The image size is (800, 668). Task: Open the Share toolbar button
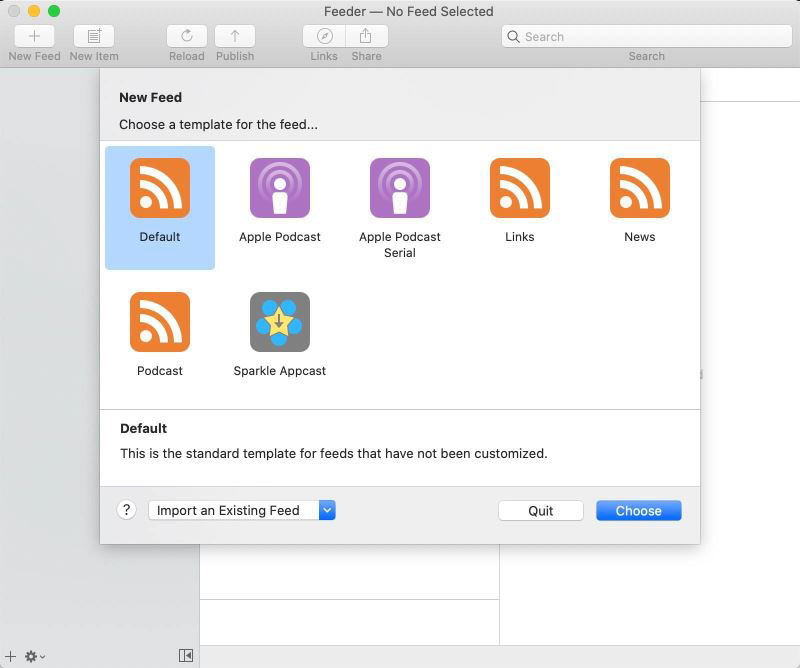(367, 36)
